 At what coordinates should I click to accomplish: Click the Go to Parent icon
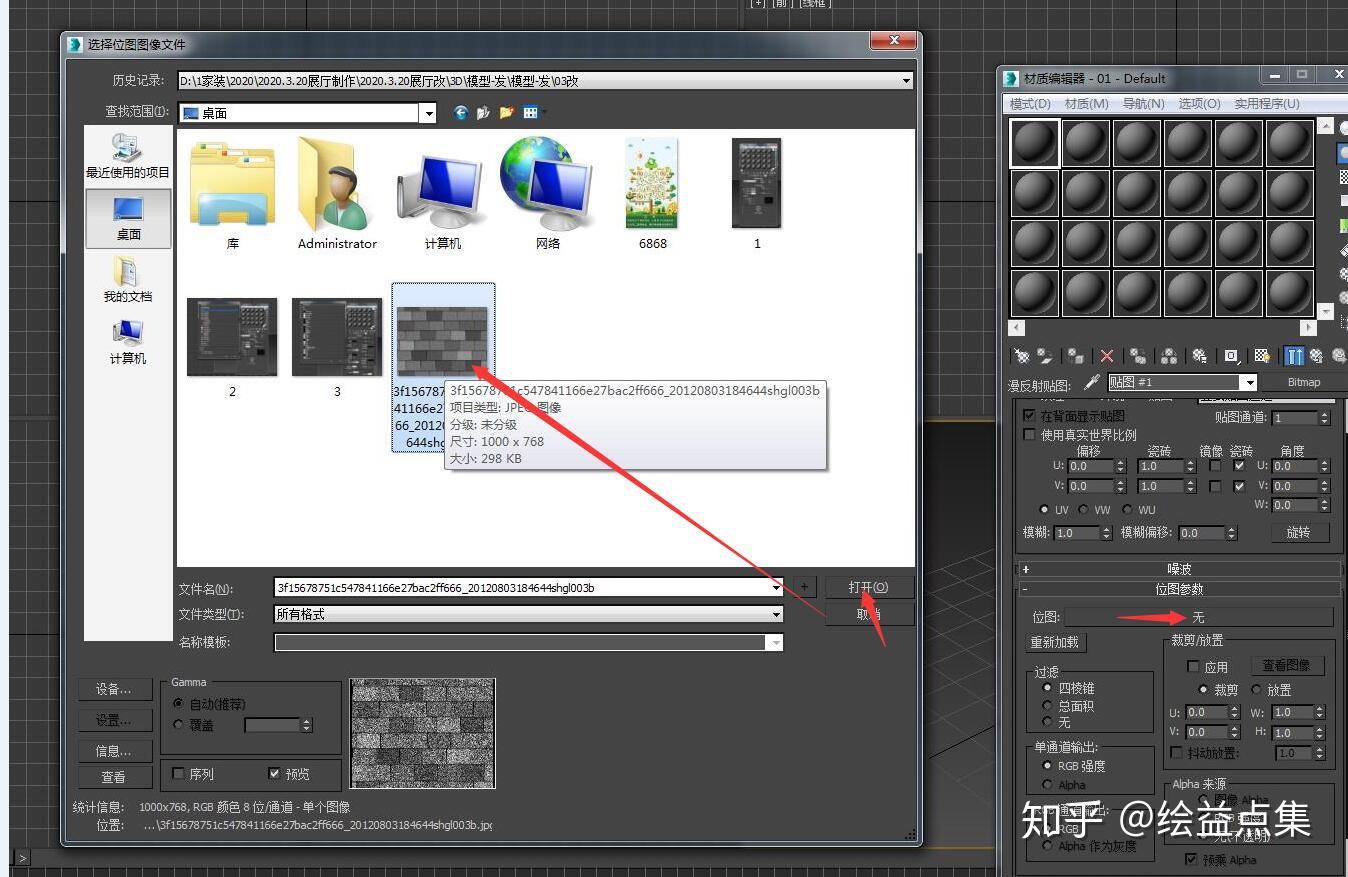pos(1316,355)
